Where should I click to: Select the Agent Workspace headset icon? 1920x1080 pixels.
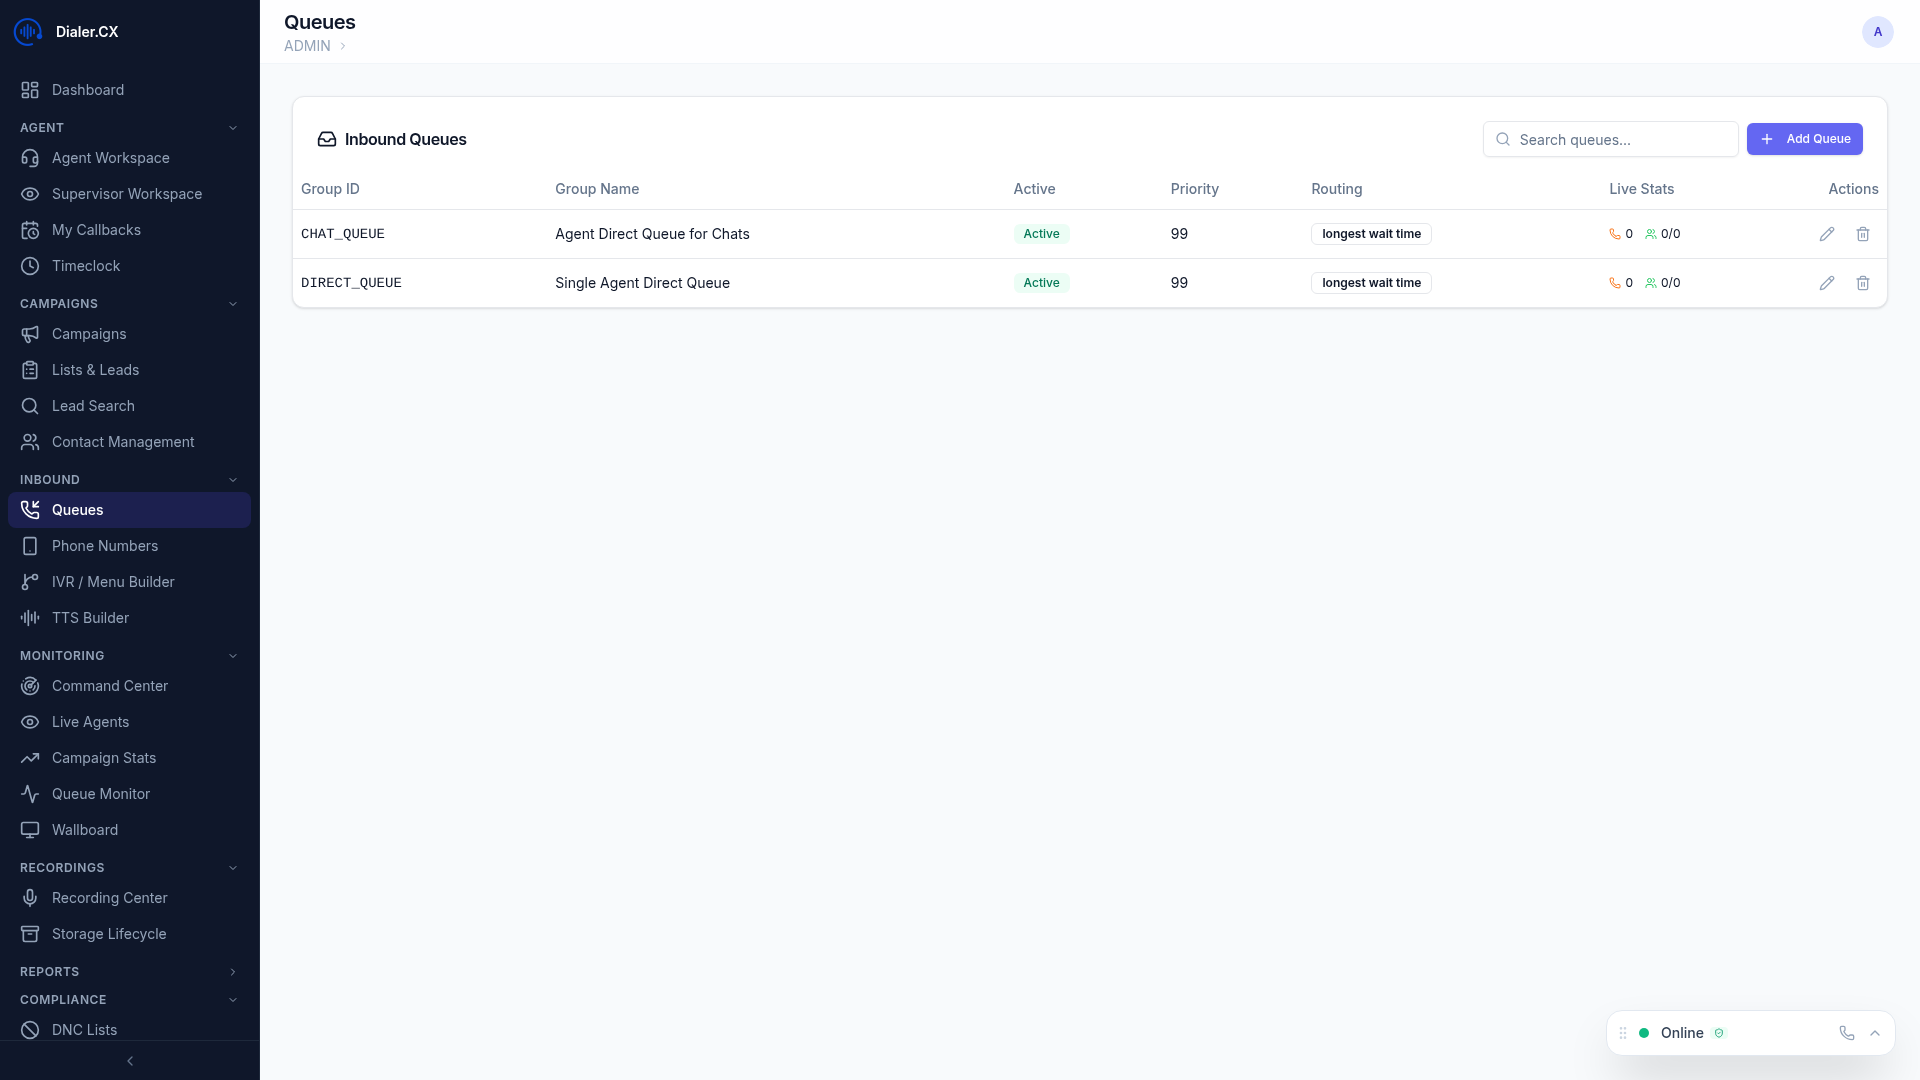[x=31, y=158]
